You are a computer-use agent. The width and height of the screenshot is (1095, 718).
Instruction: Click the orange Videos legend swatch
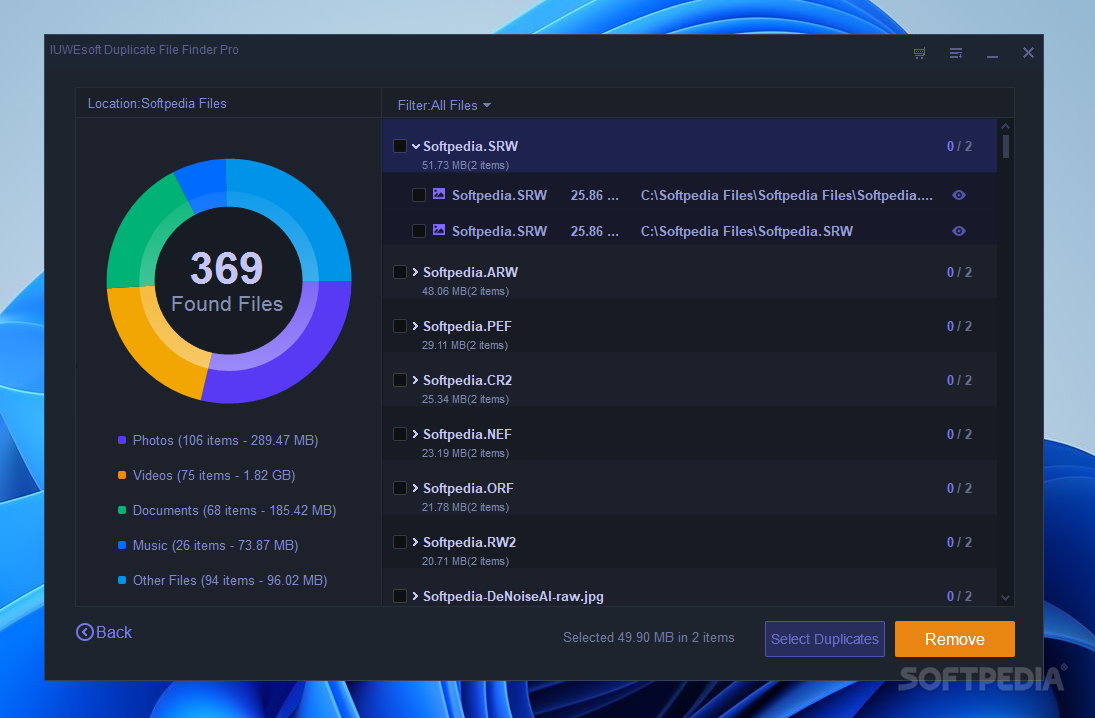122,475
